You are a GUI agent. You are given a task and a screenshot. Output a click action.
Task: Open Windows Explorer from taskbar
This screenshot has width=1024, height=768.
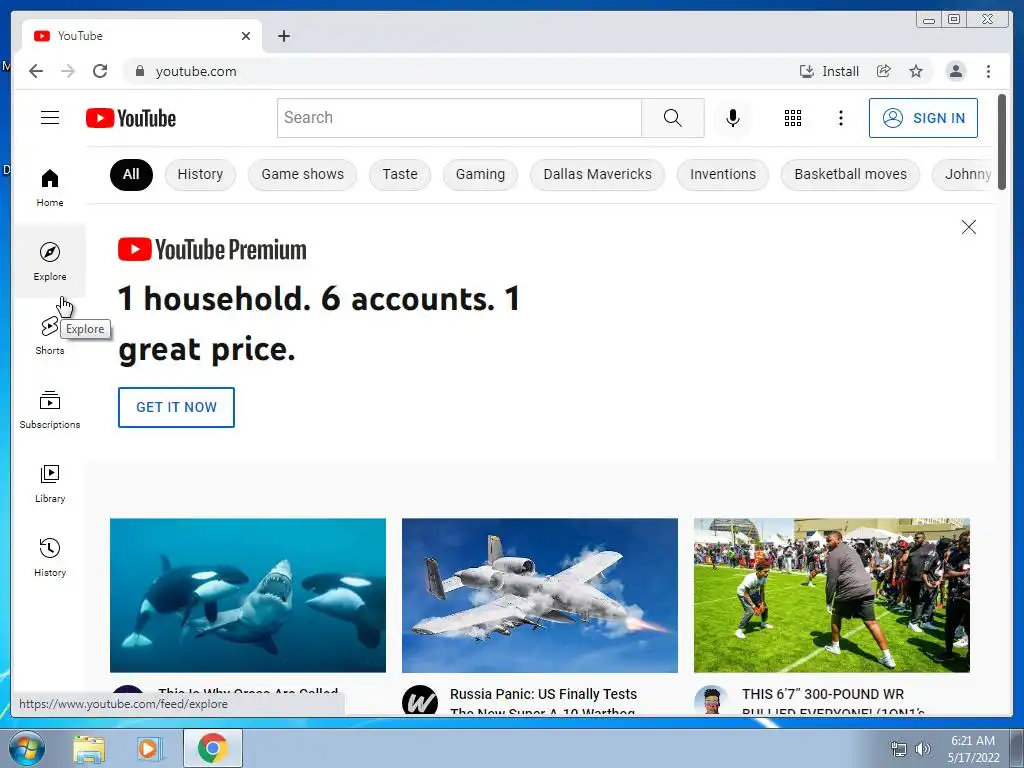tap(89, 748)
